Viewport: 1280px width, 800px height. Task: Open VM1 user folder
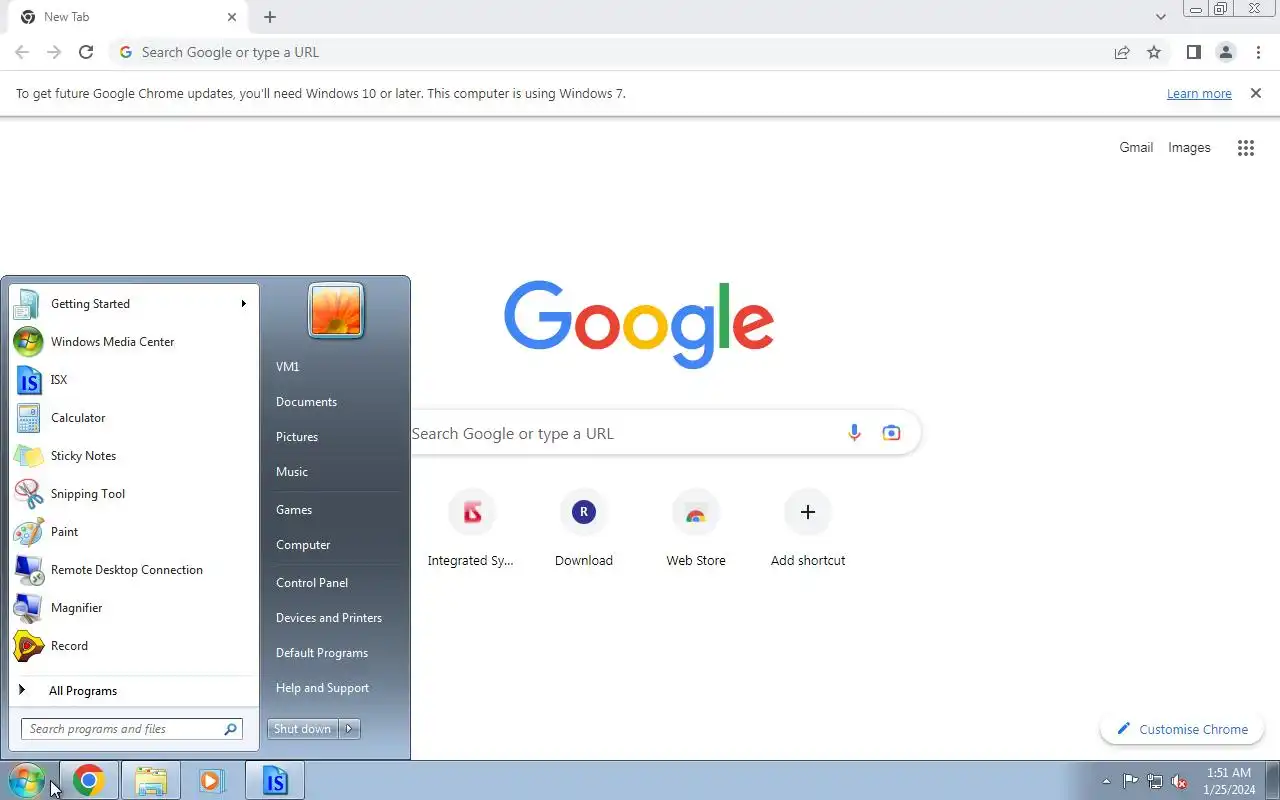(288, 367)
